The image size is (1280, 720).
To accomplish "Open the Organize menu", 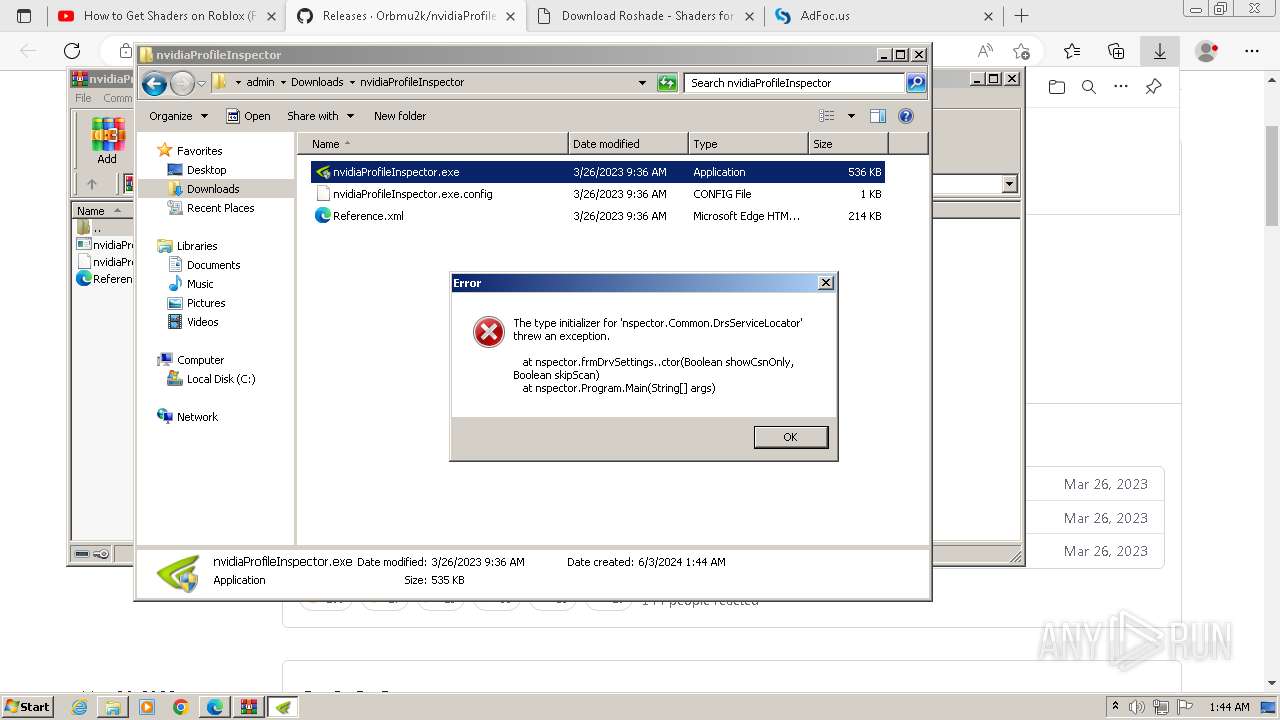I will 178,116.
